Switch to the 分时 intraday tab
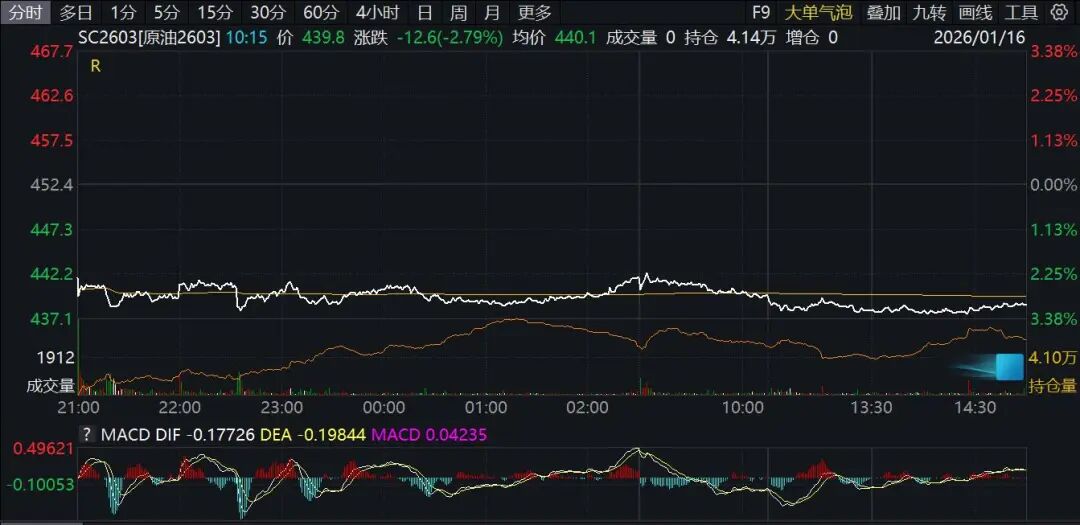The image size is (1080, 525). tap(25, 13)
